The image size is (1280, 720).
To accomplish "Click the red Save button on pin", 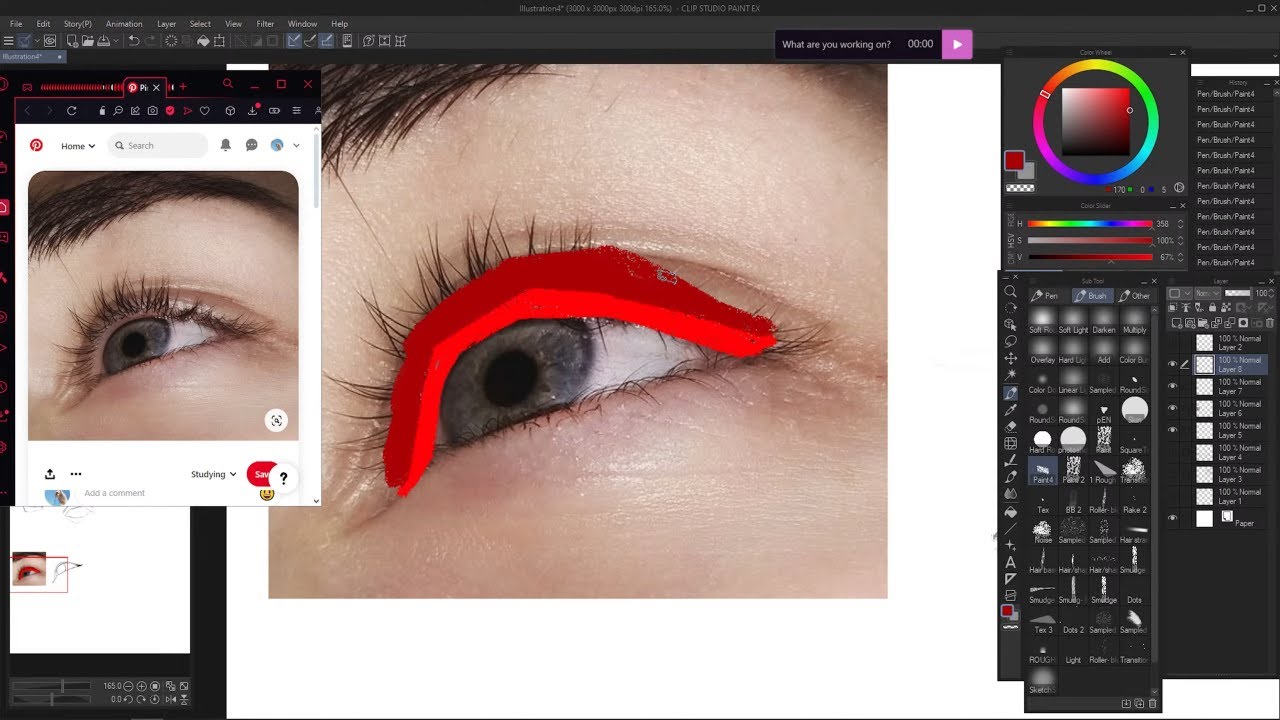I will pos(261,474).
